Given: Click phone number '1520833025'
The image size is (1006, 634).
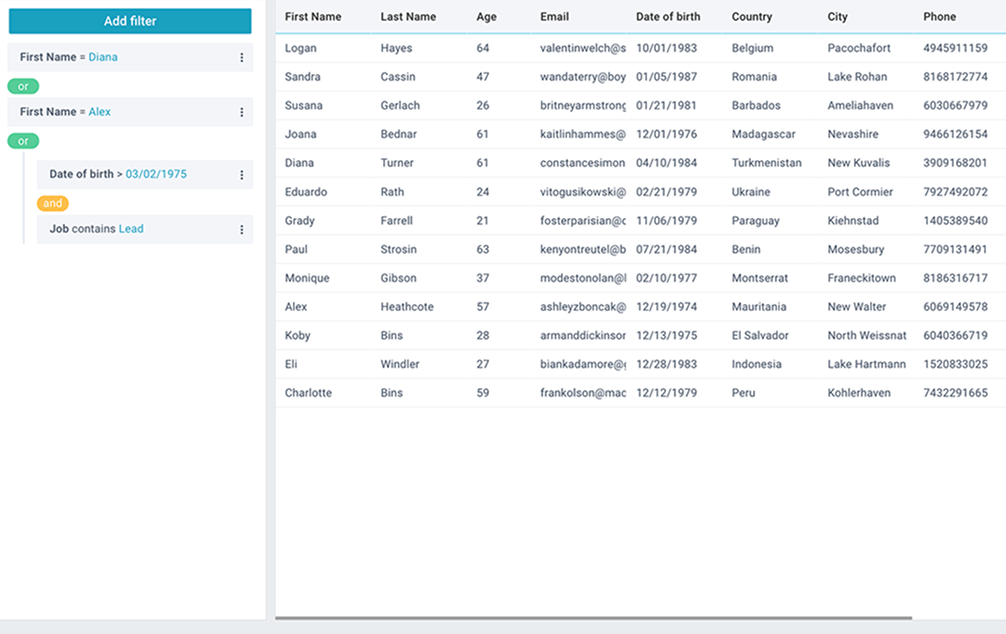Looking at the screenshot, I should (955, 364).
